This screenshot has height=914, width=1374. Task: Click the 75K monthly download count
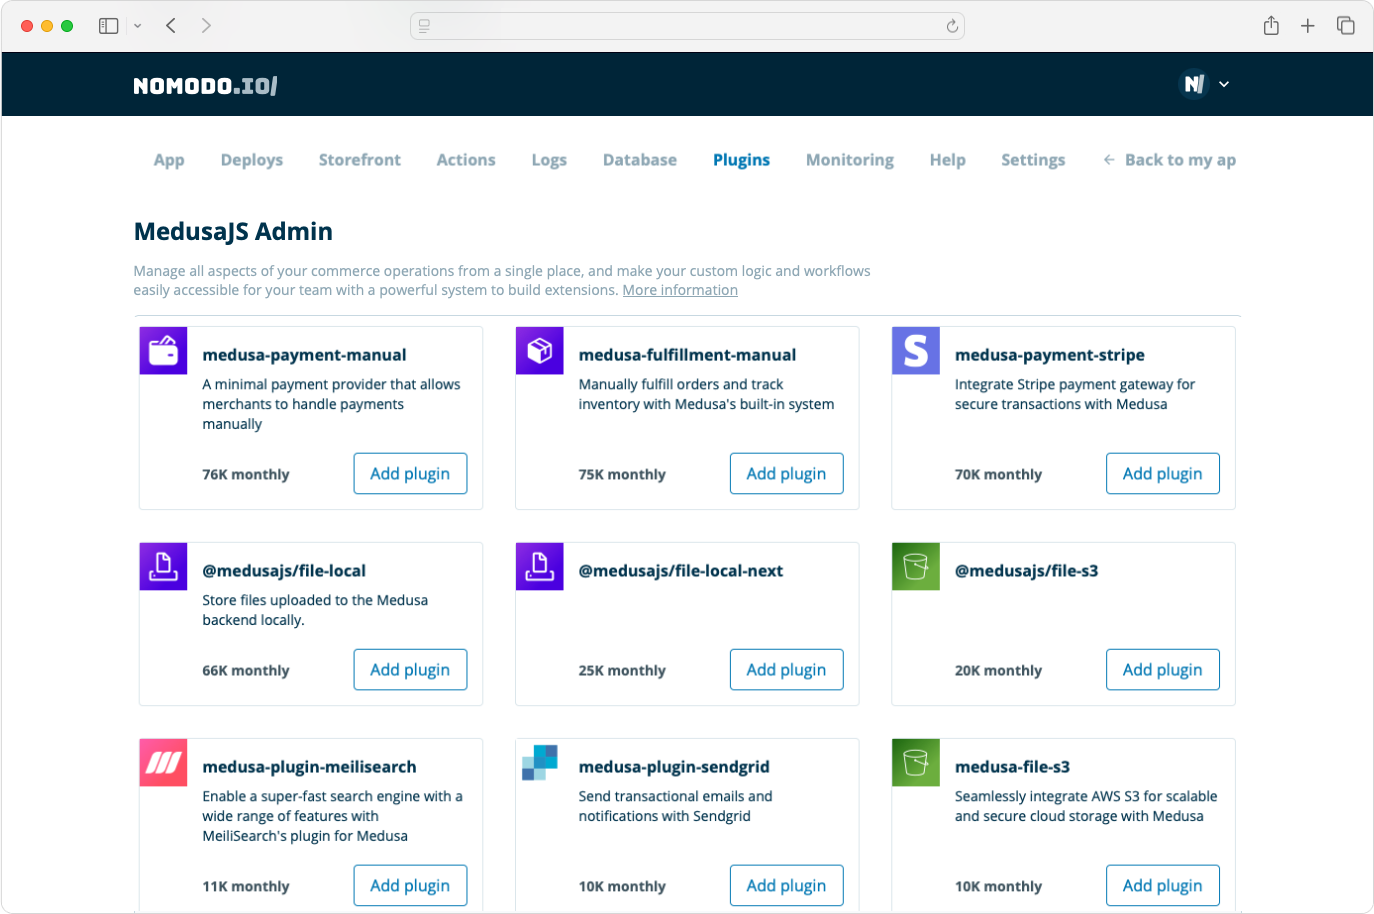622,475
